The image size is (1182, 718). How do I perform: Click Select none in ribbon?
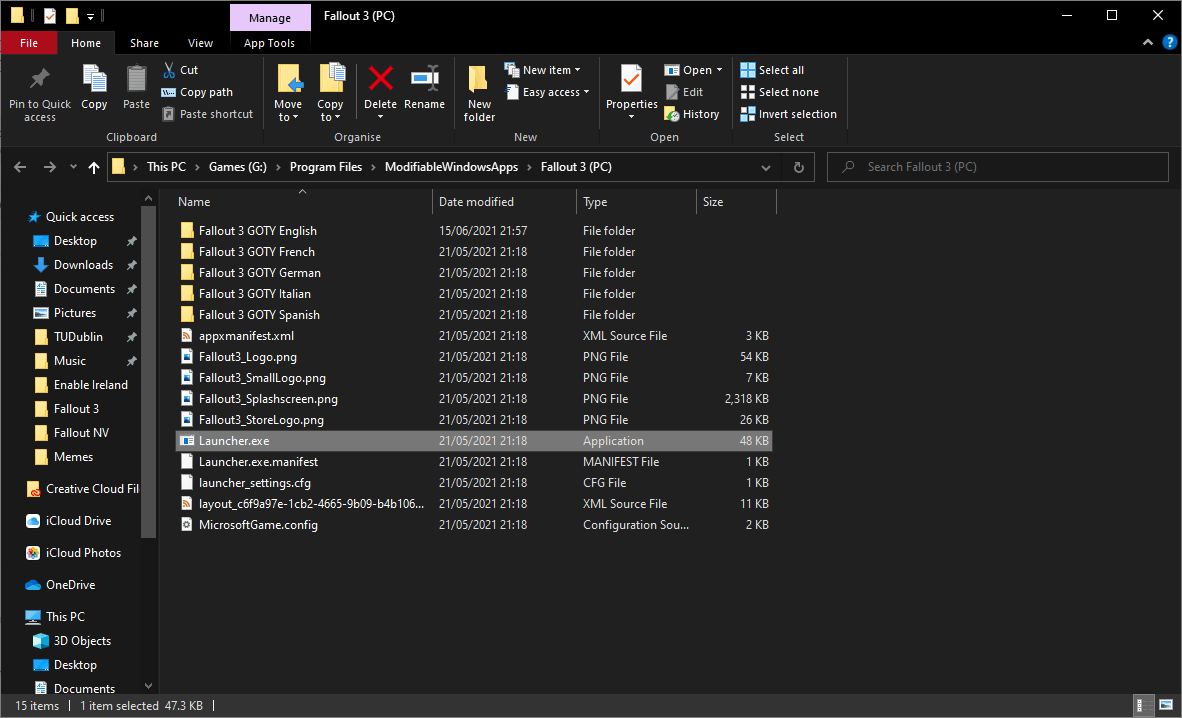[x=779, y=92]
